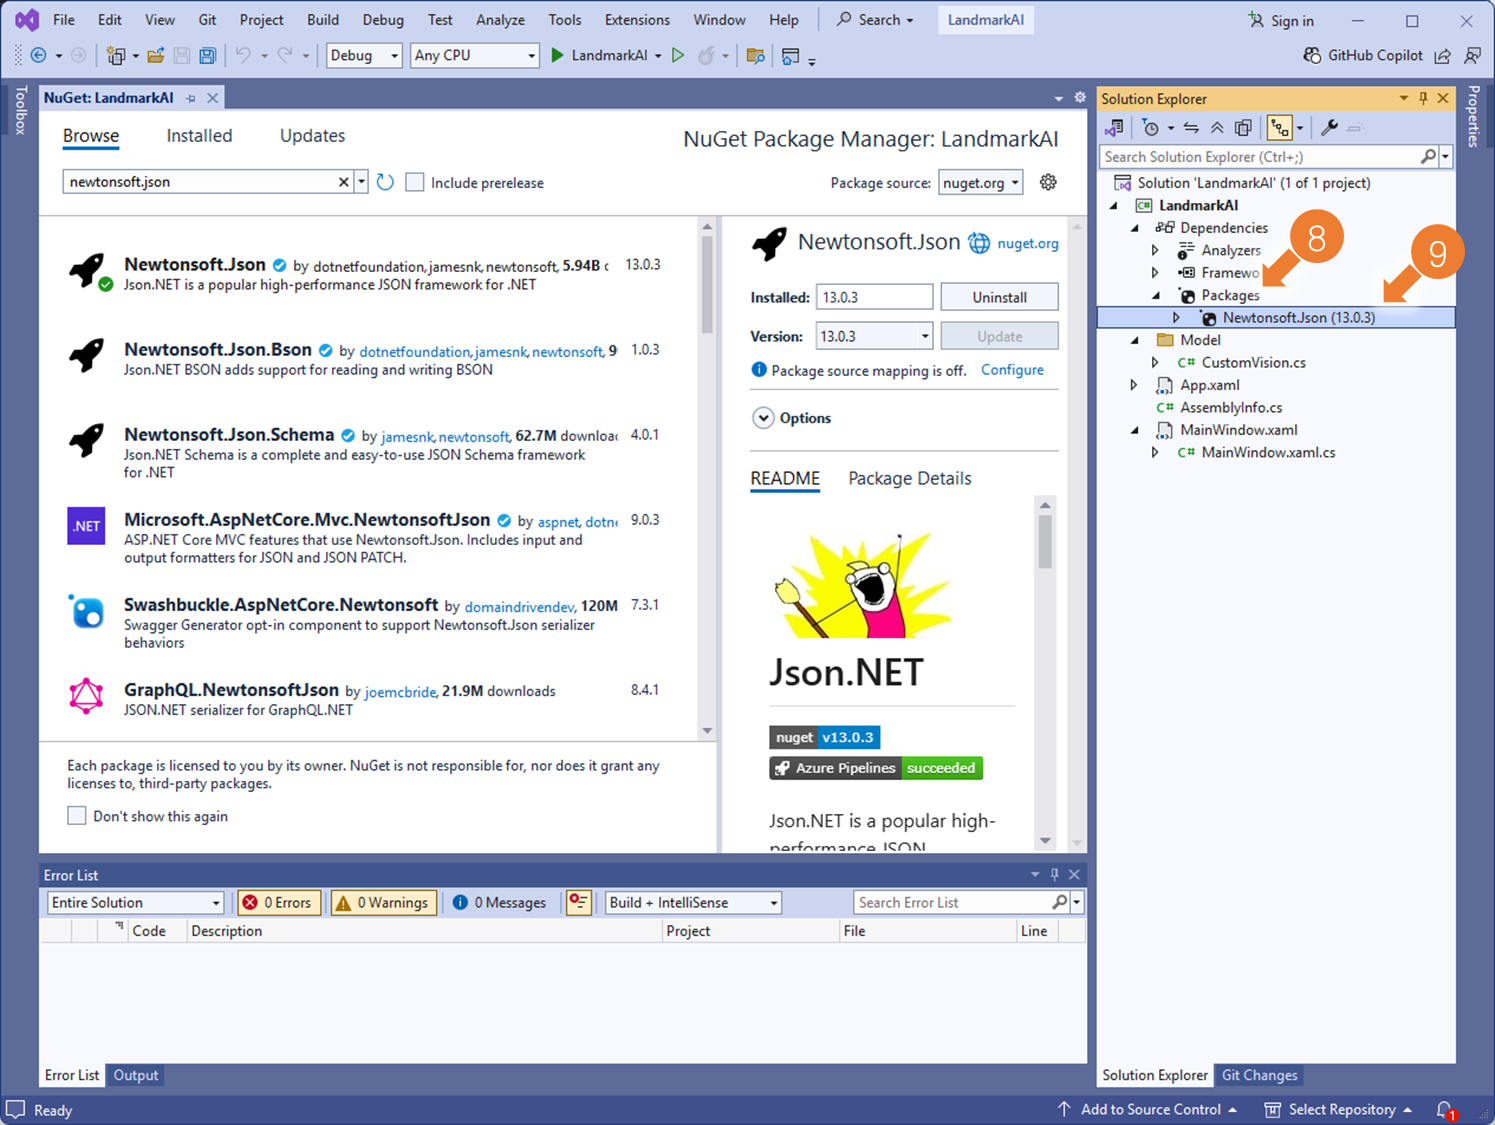Viewport: 1495px width, 1125px height.
Task: Click the Sign in button
Action: (x=1281, y=20)
